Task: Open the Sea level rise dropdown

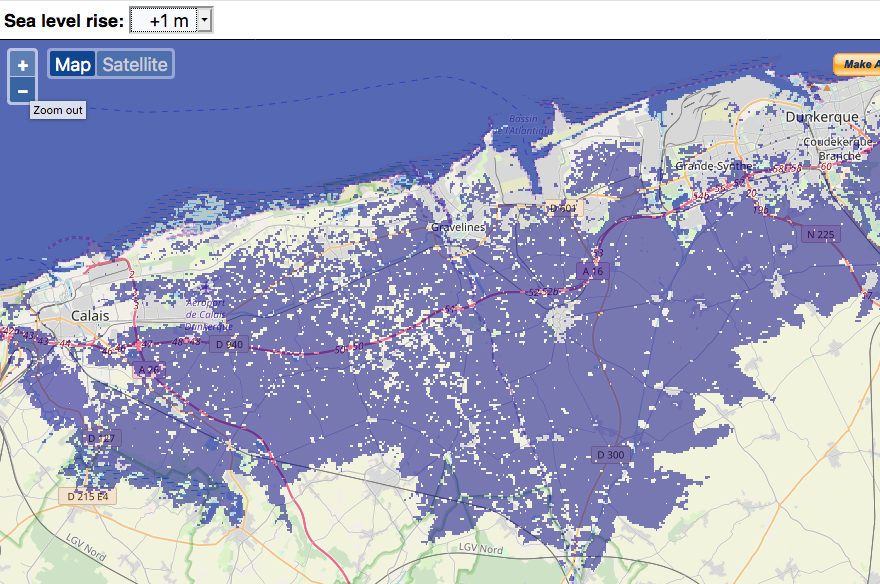Action: pyautogui.click(x=170, y=20)
